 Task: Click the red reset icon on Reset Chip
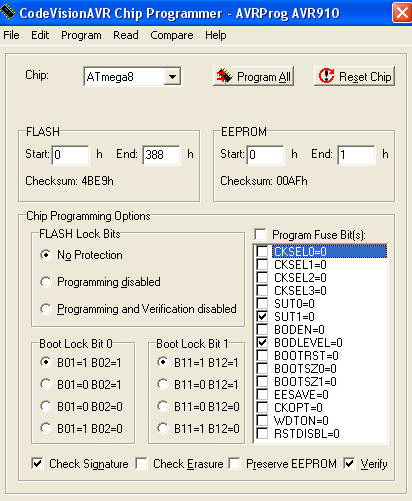click(326, 76)
